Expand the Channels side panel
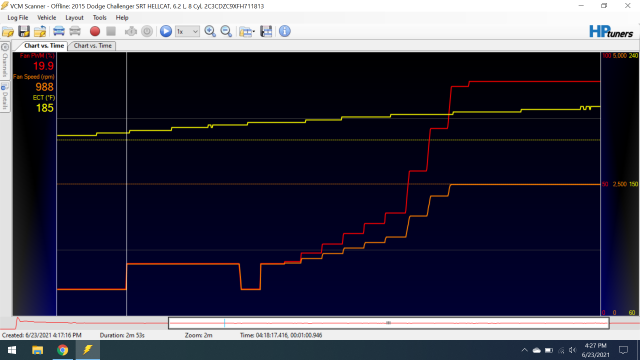This screenshot has width=640, height=360. point(5,60)
